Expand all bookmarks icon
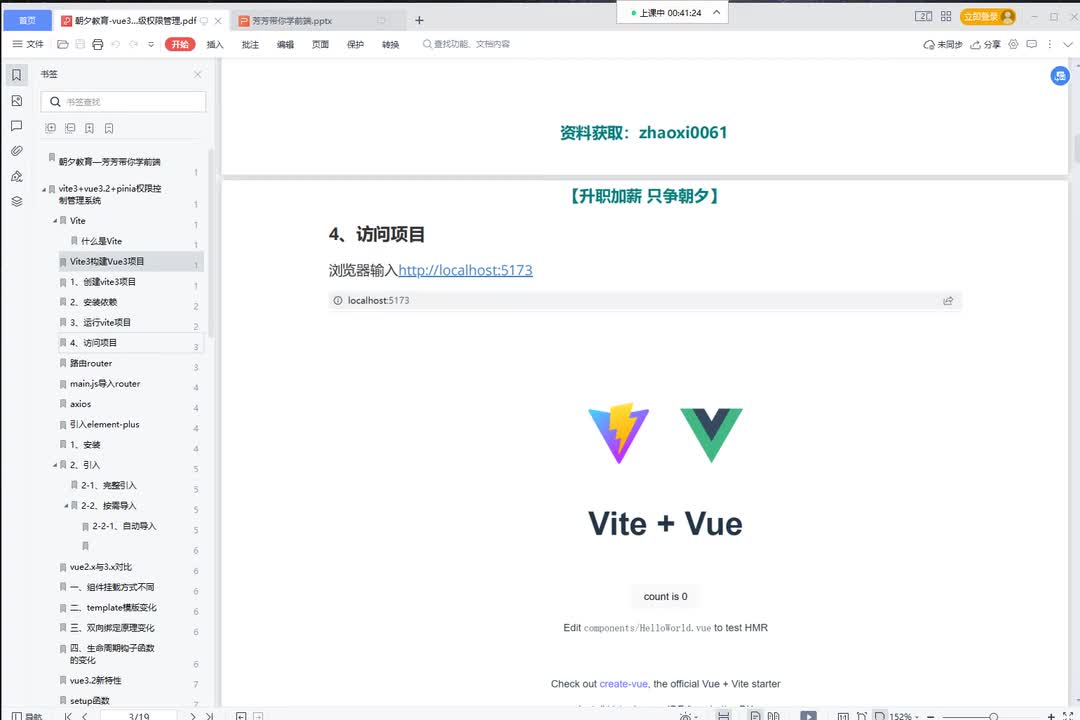1080x720 pixels. tap(50, 128)
